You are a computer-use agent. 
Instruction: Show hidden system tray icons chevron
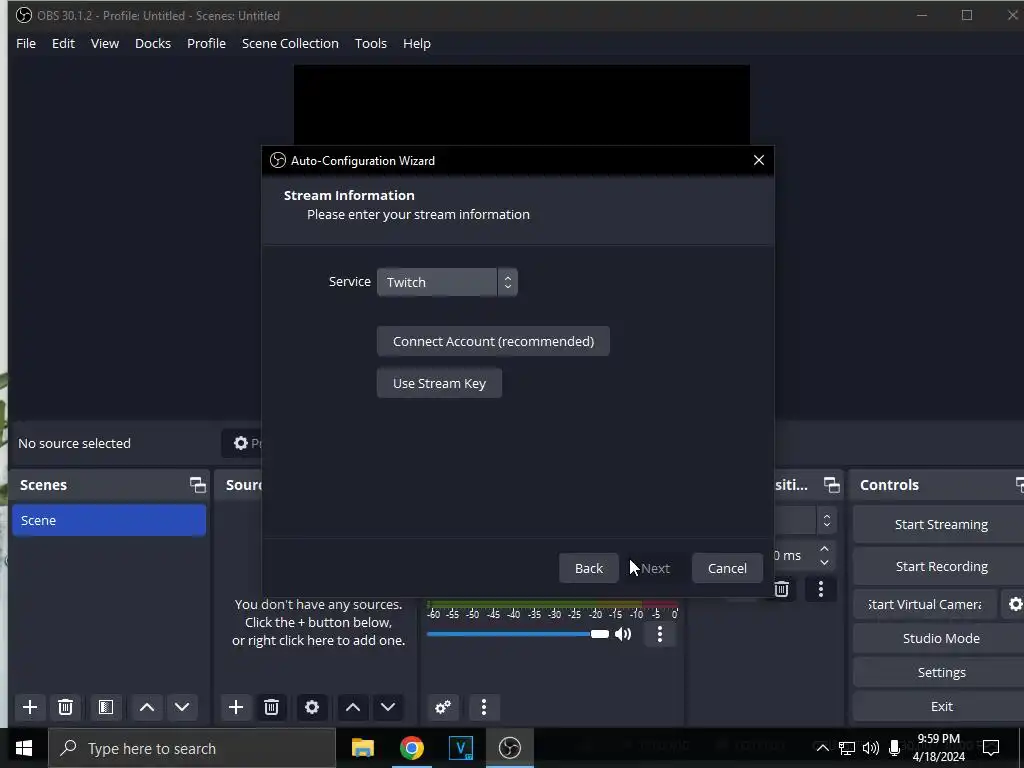pyautogui.click(x=823, y=748)
